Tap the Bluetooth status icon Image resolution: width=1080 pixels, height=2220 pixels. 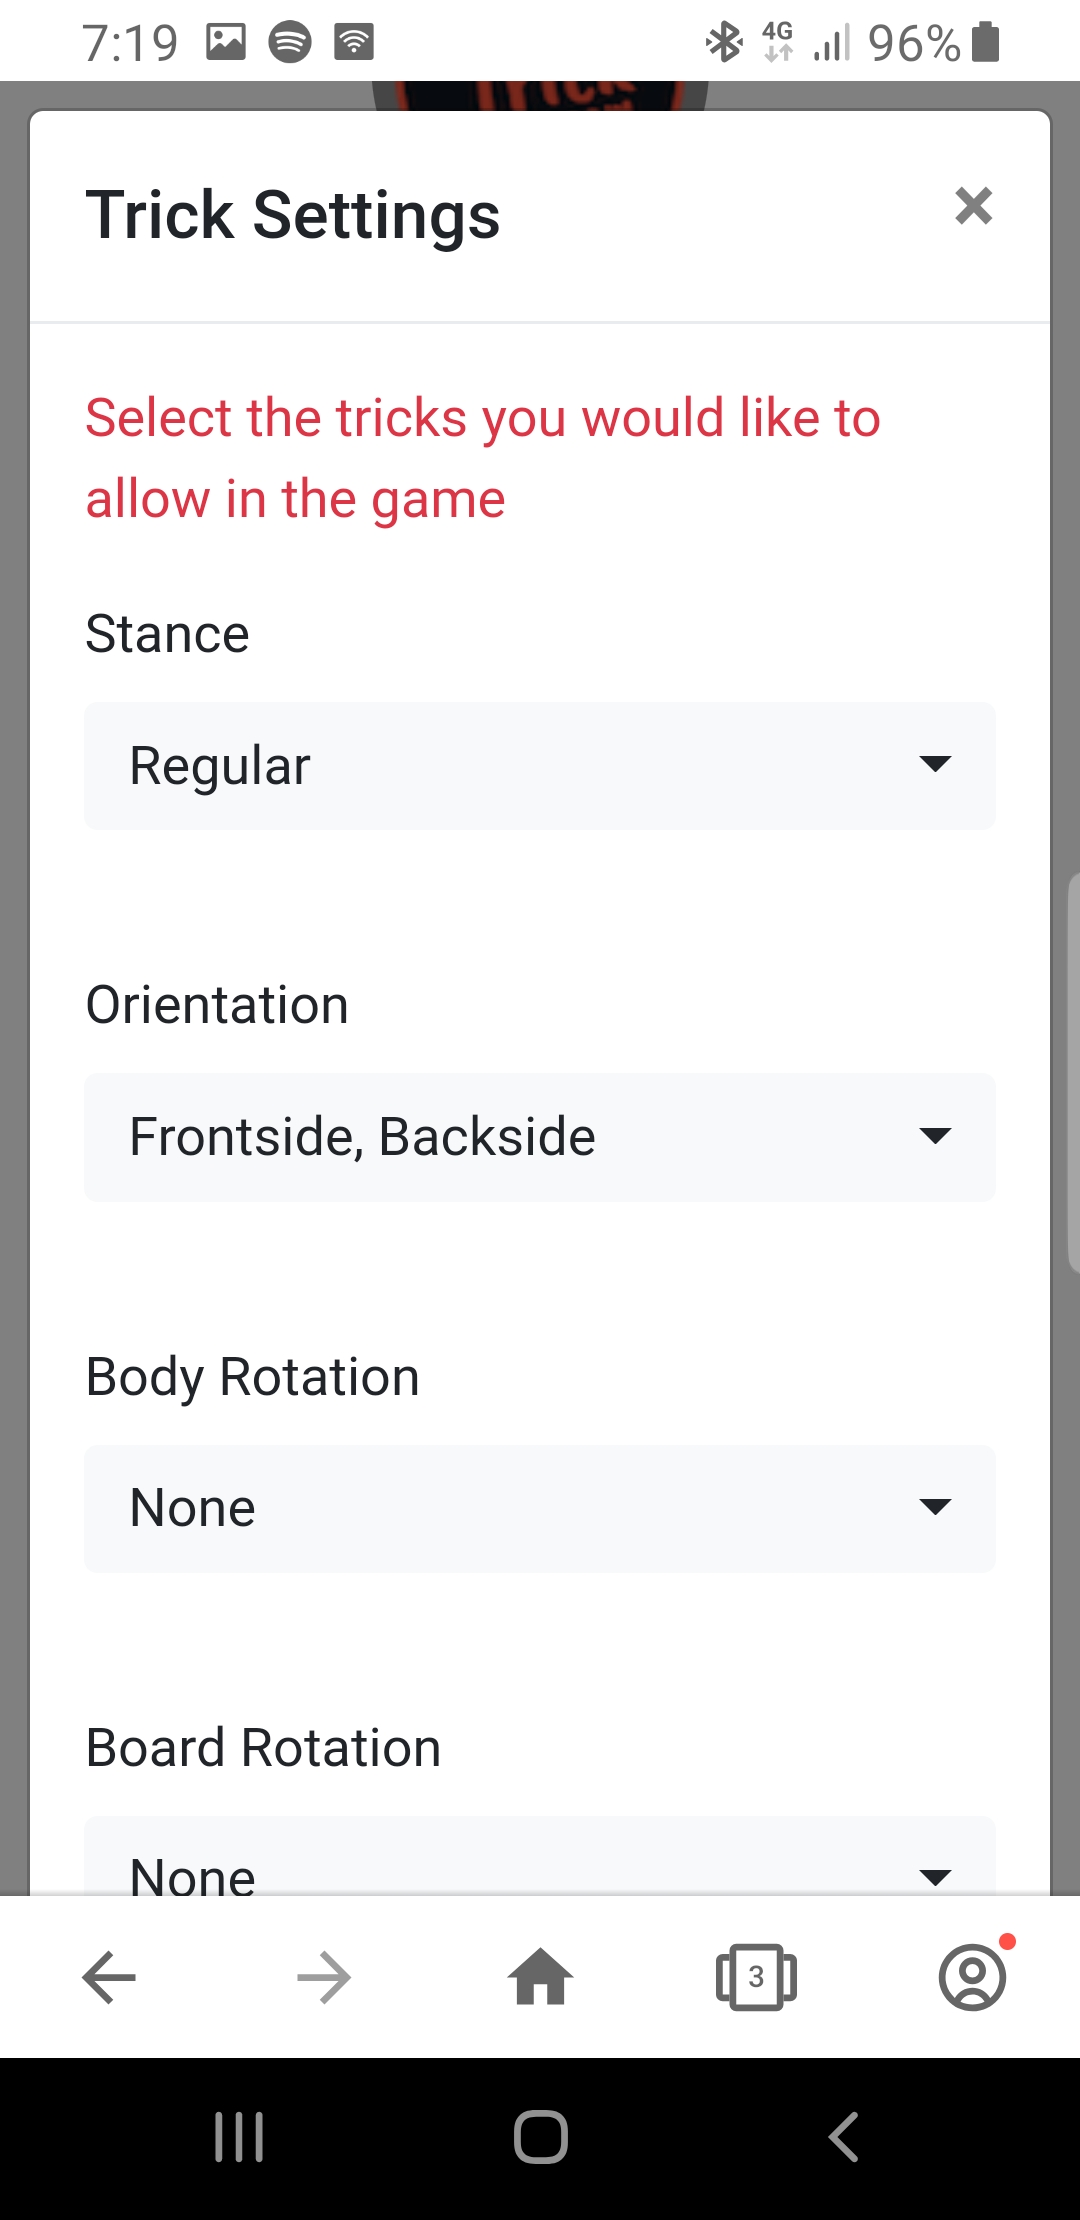(x=724, y=42)
